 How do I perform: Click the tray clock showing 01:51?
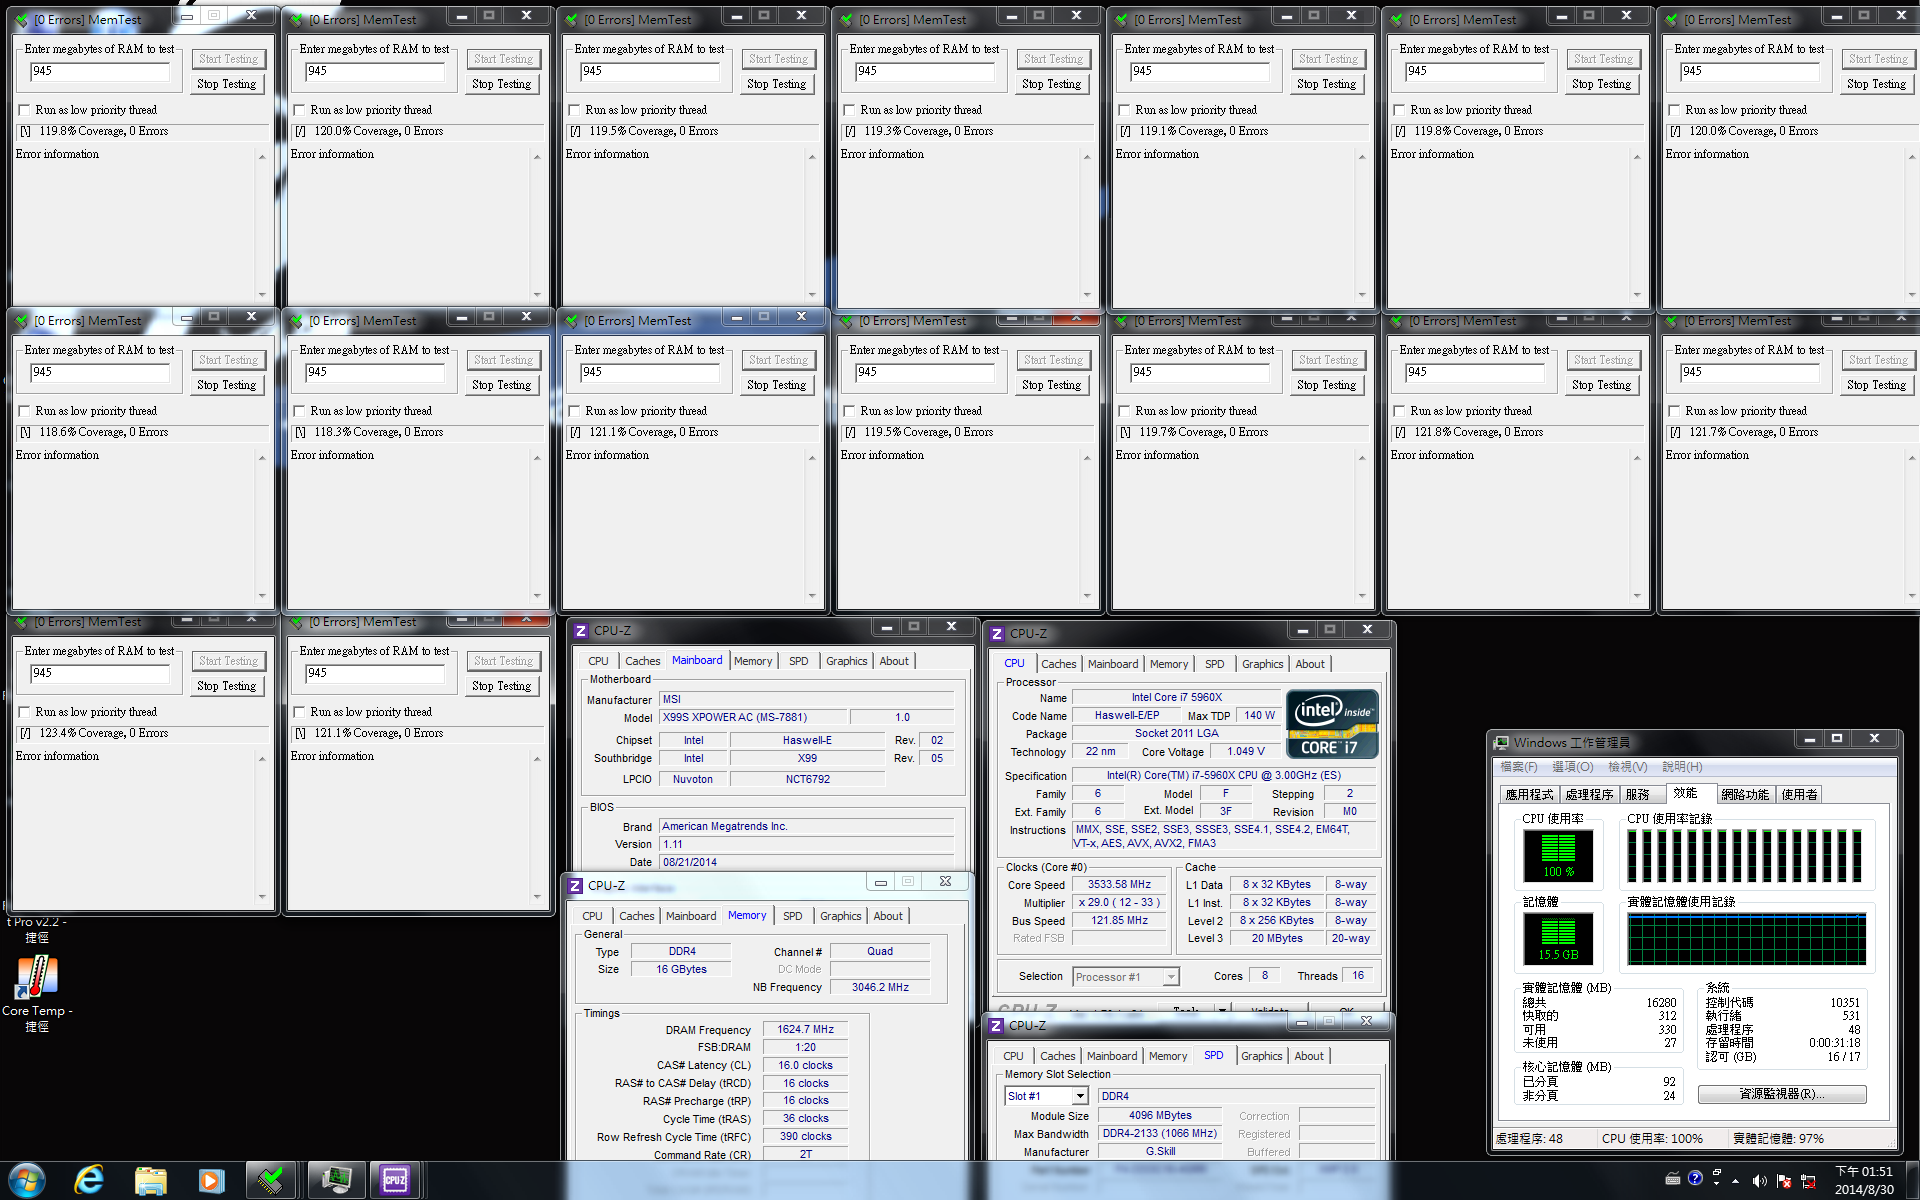point(1864,1180)
